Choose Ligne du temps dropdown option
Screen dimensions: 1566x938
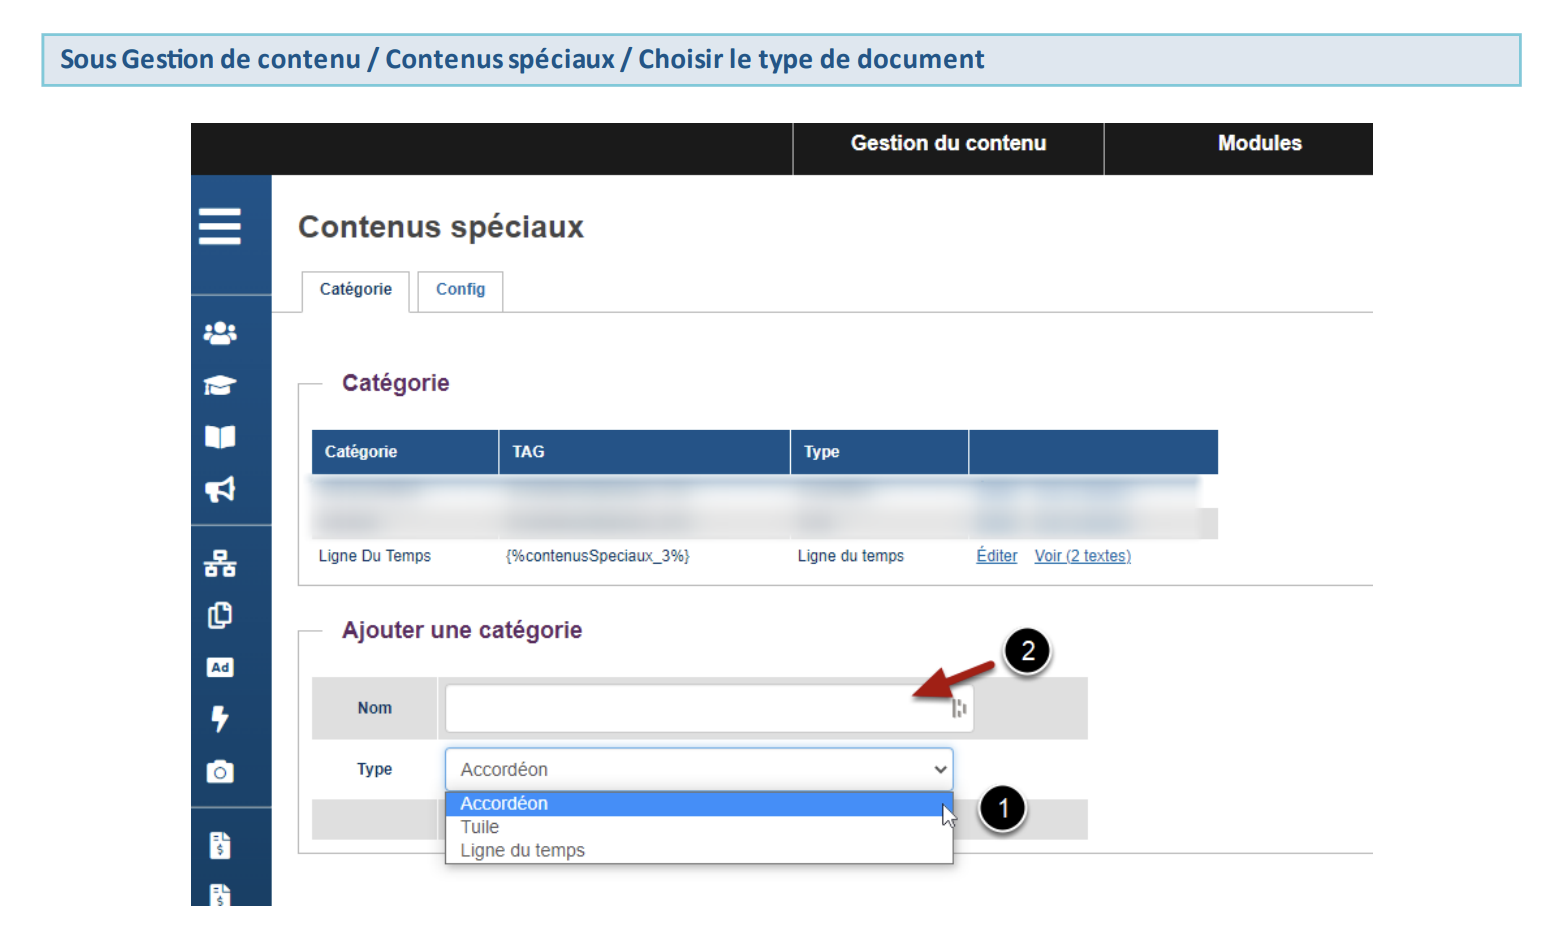699,851
